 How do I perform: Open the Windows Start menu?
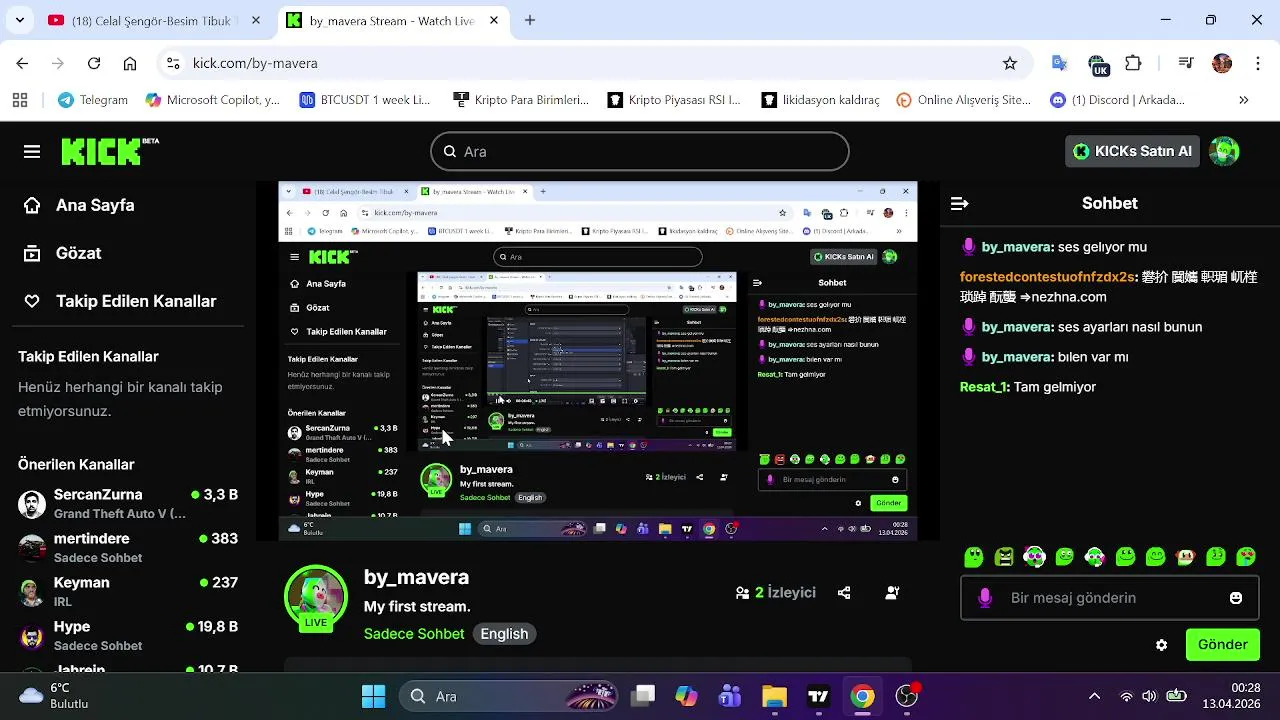pos(374,696)
